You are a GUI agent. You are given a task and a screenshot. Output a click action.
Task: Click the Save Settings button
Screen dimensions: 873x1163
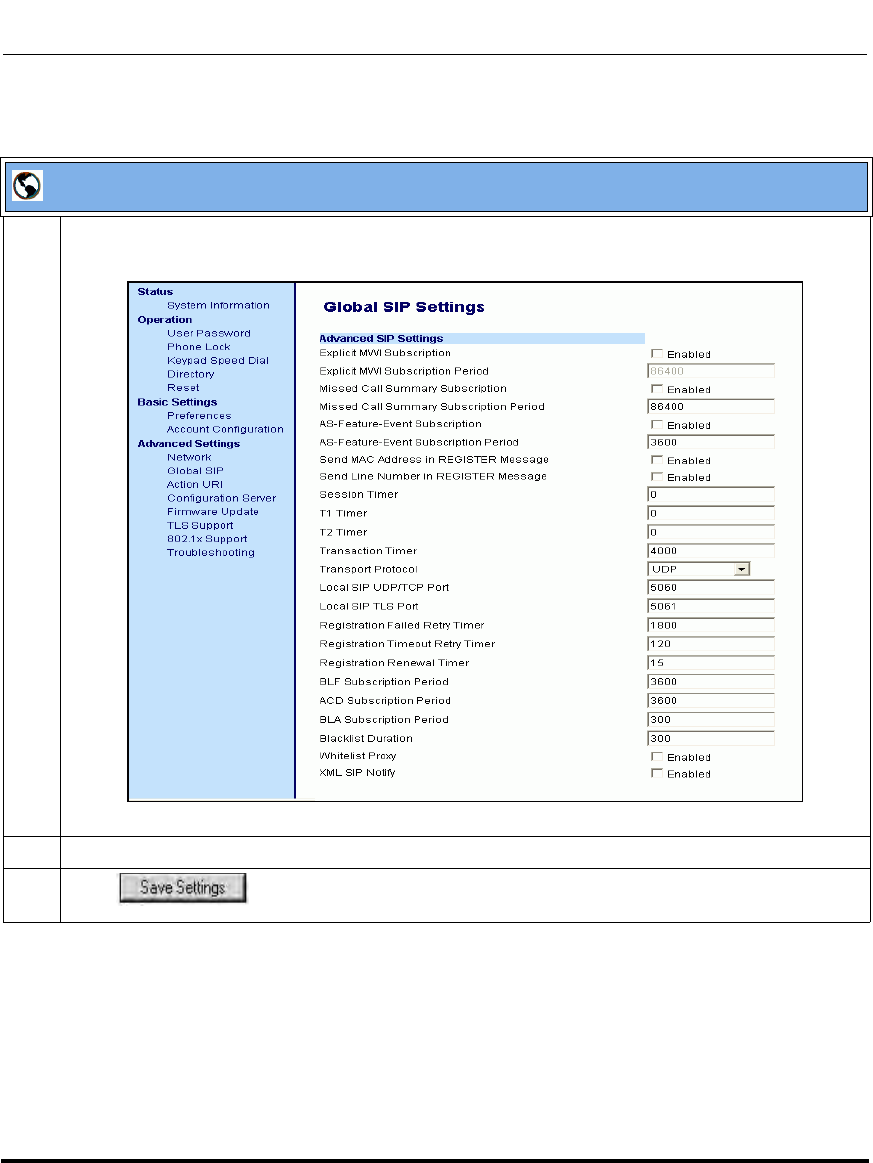(182, 888)
